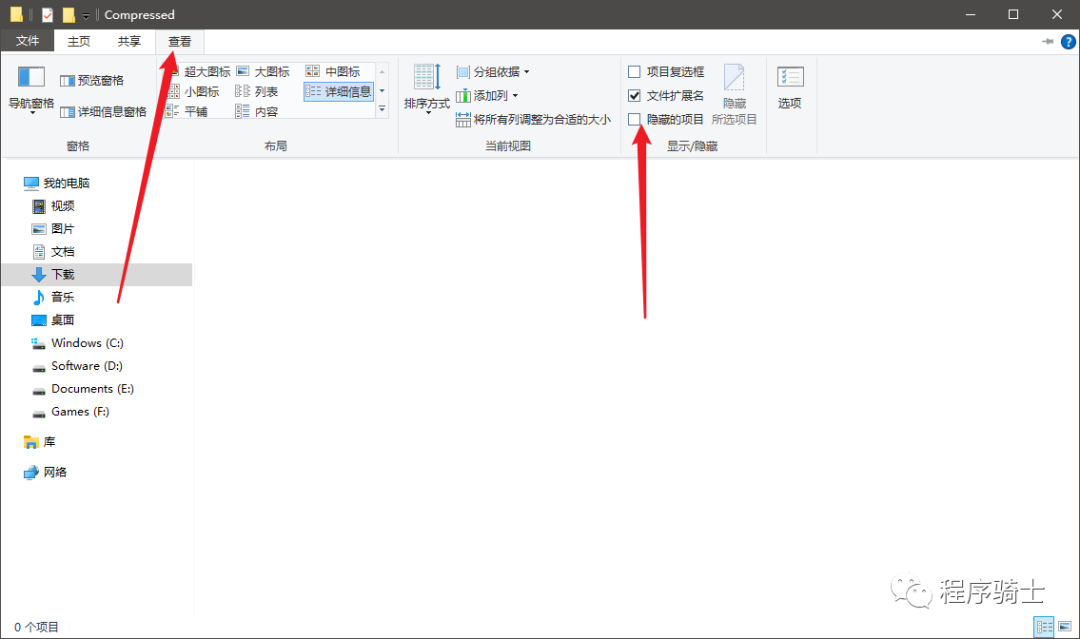The width and height of the screenshot is (1080, 639).
Task: Toggle the 预览窗格 preview pane
Action: click(92, 81)
